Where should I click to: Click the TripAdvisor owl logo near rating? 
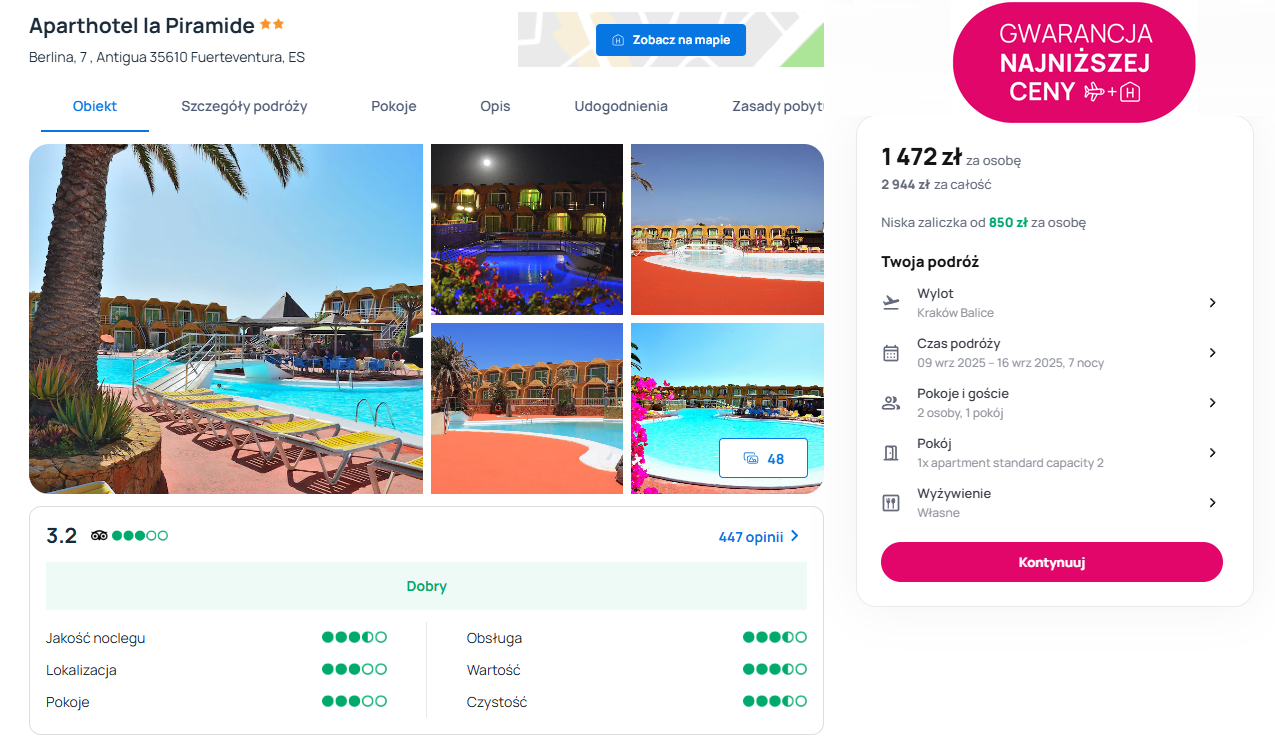click(x=99, y=536)
